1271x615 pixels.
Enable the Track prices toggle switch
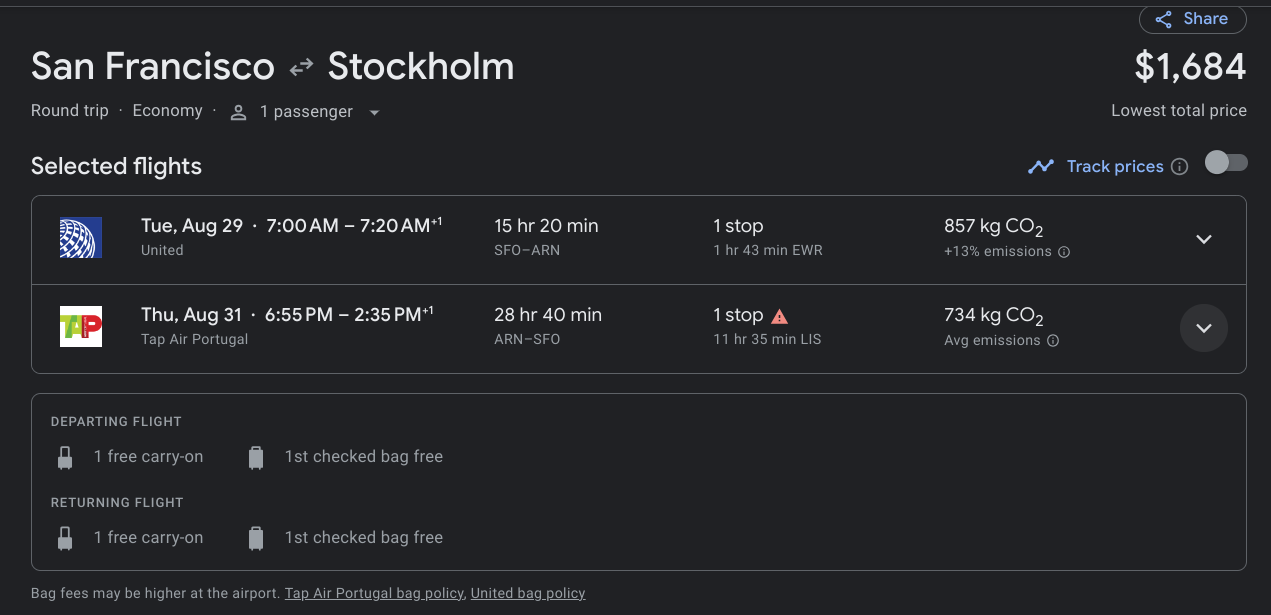[1226, 163]
